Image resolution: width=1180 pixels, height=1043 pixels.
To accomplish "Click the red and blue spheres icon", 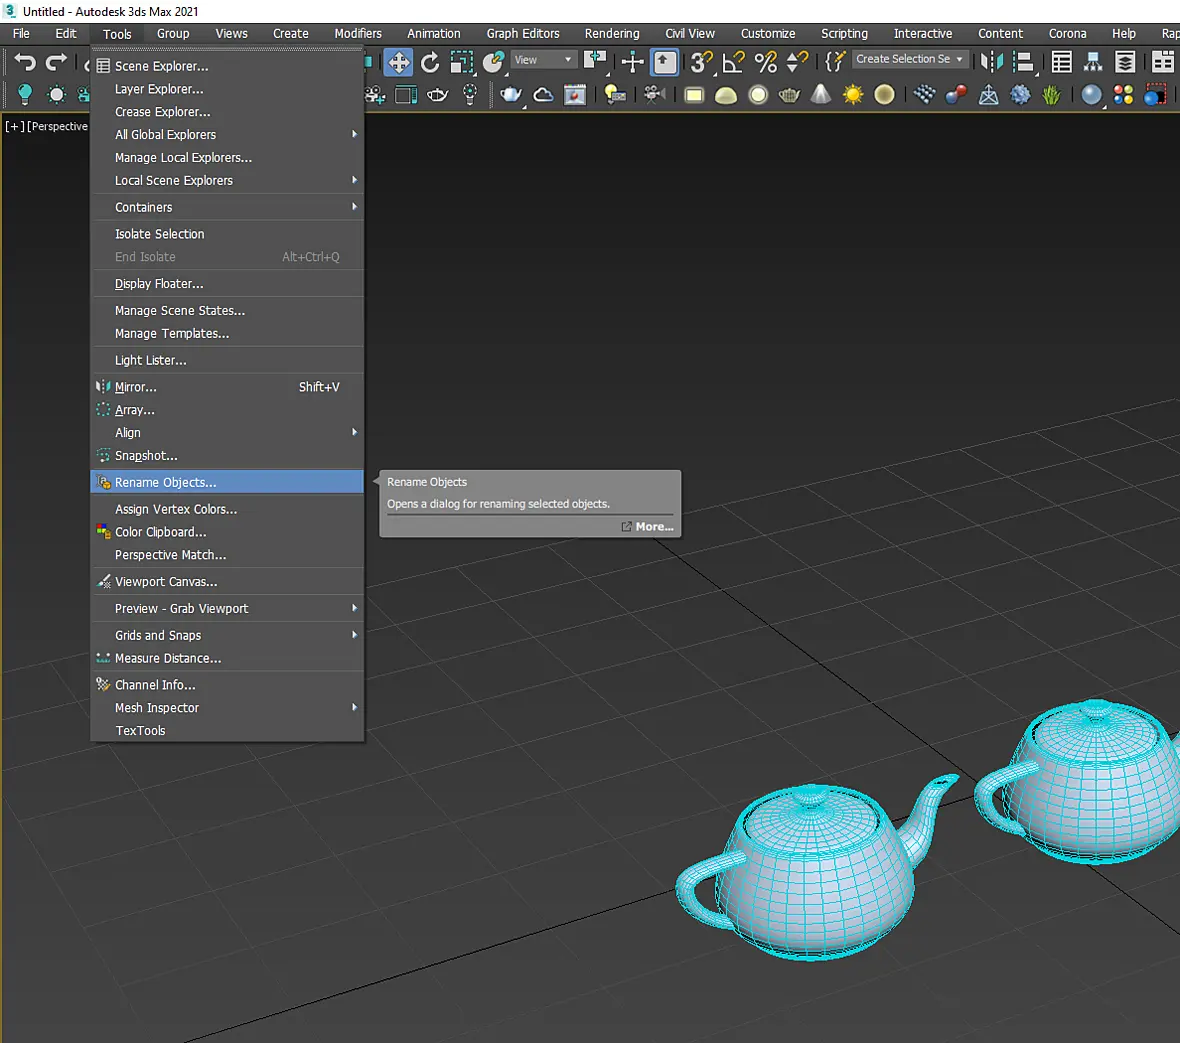I will [x=956, y=95].
